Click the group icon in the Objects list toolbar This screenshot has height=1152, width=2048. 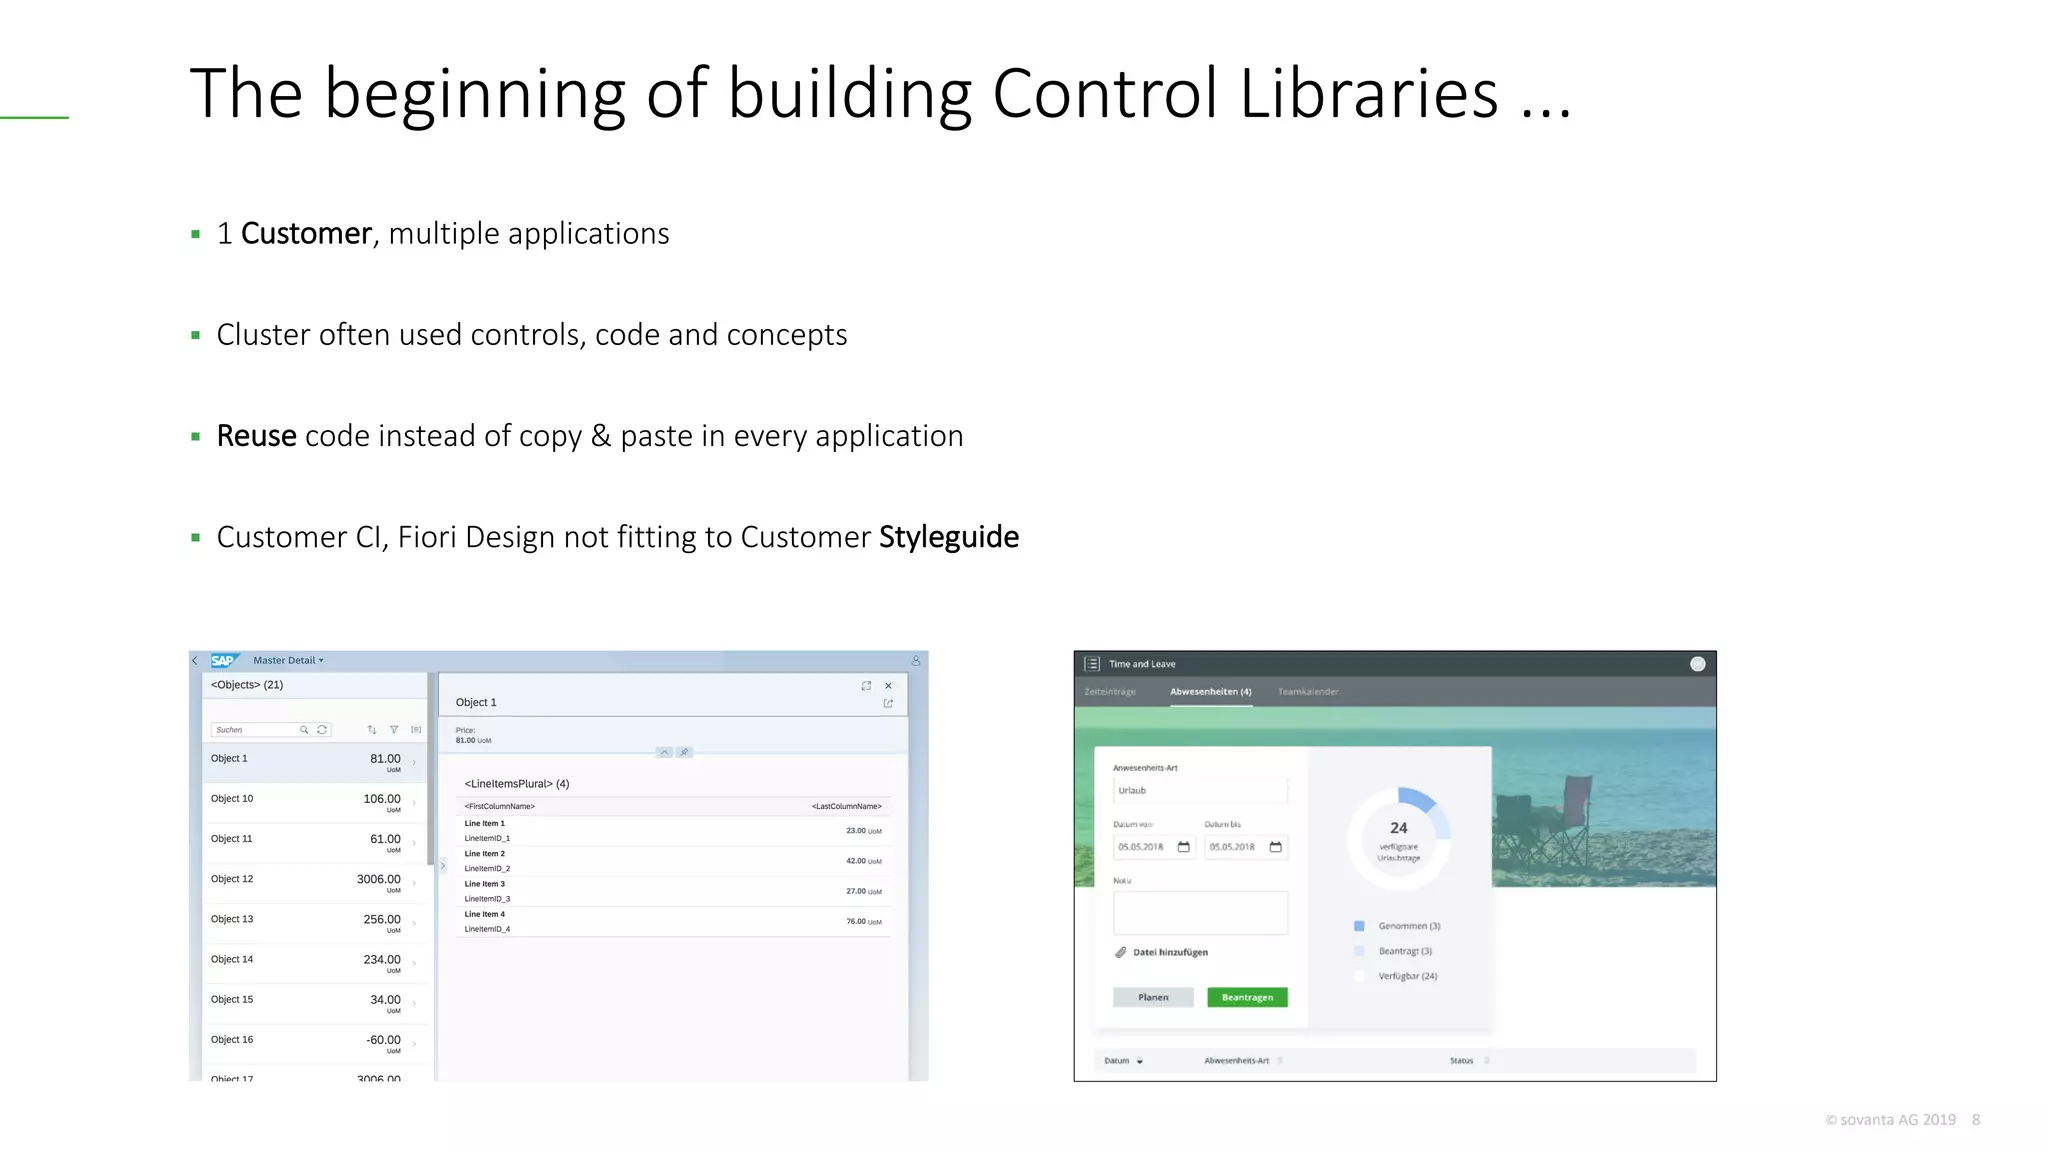click(x=416, y=730)
